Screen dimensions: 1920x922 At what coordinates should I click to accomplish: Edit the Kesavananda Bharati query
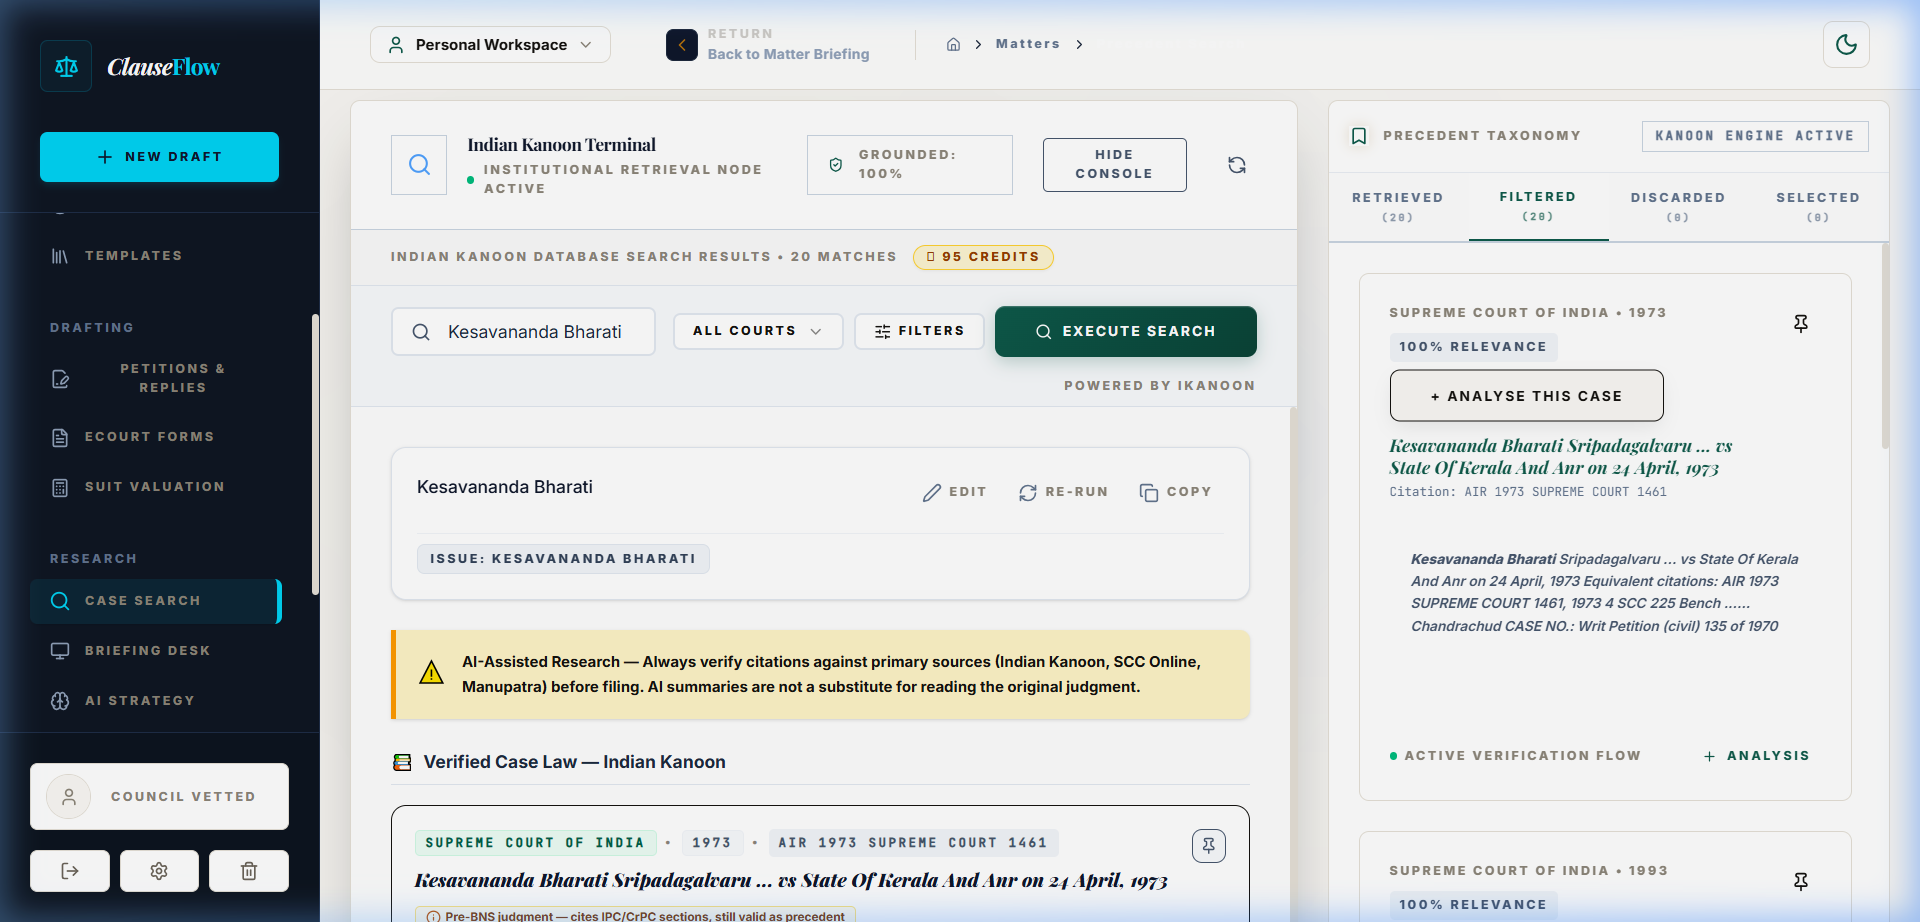point(954,492)
